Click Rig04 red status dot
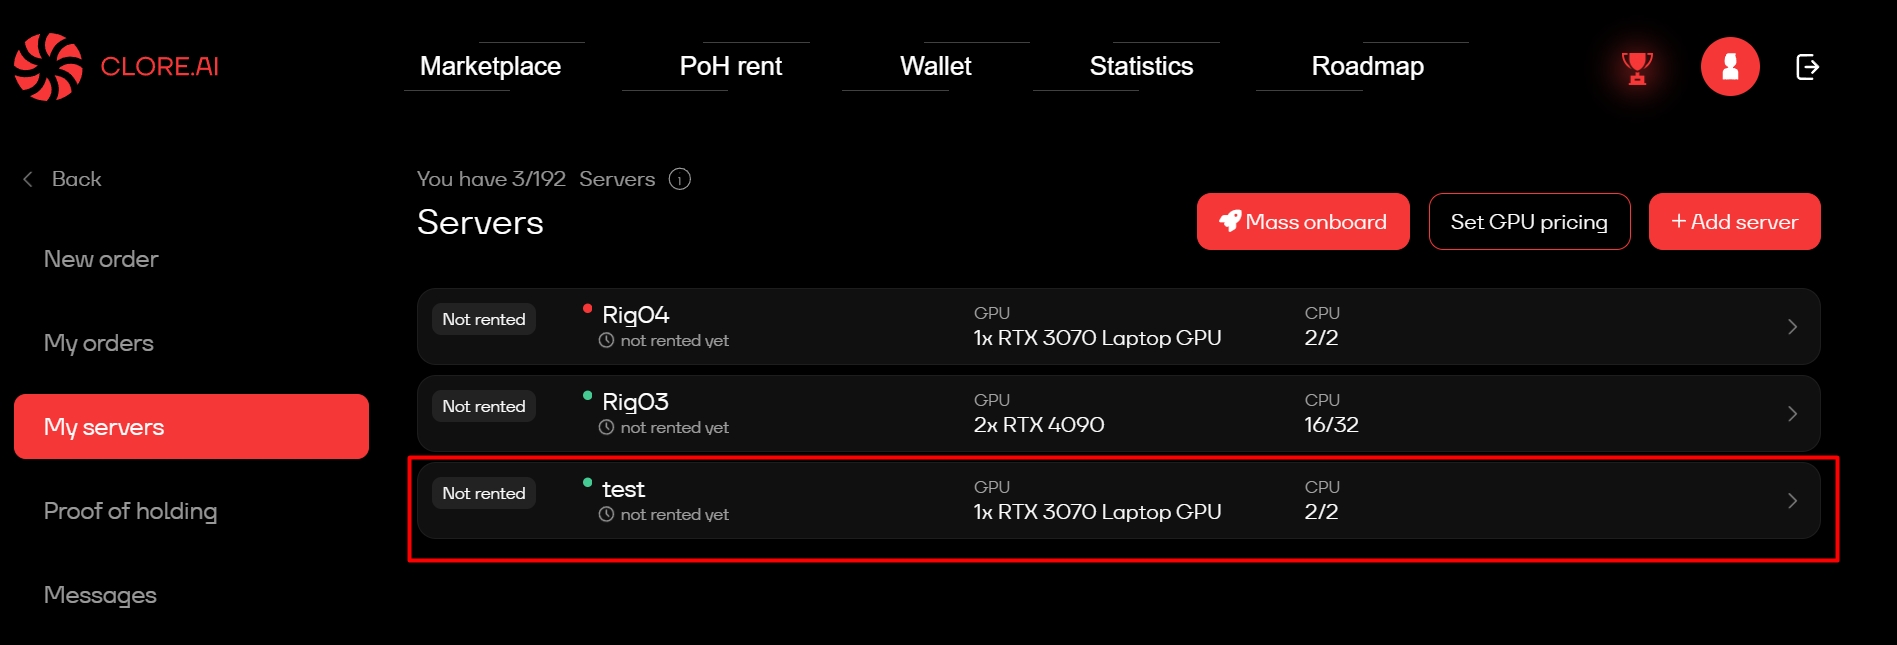The width and height of the screenshot is (1897, 645). pyautogui.click(x=588, y=309)
